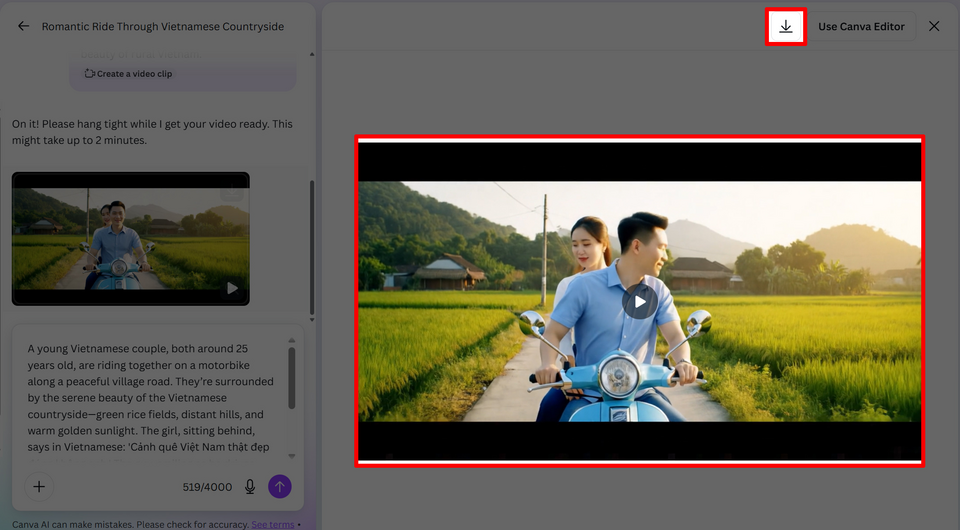The image size is (960, 530).
Task: Open the See terms link
Action: pos(272,524)
